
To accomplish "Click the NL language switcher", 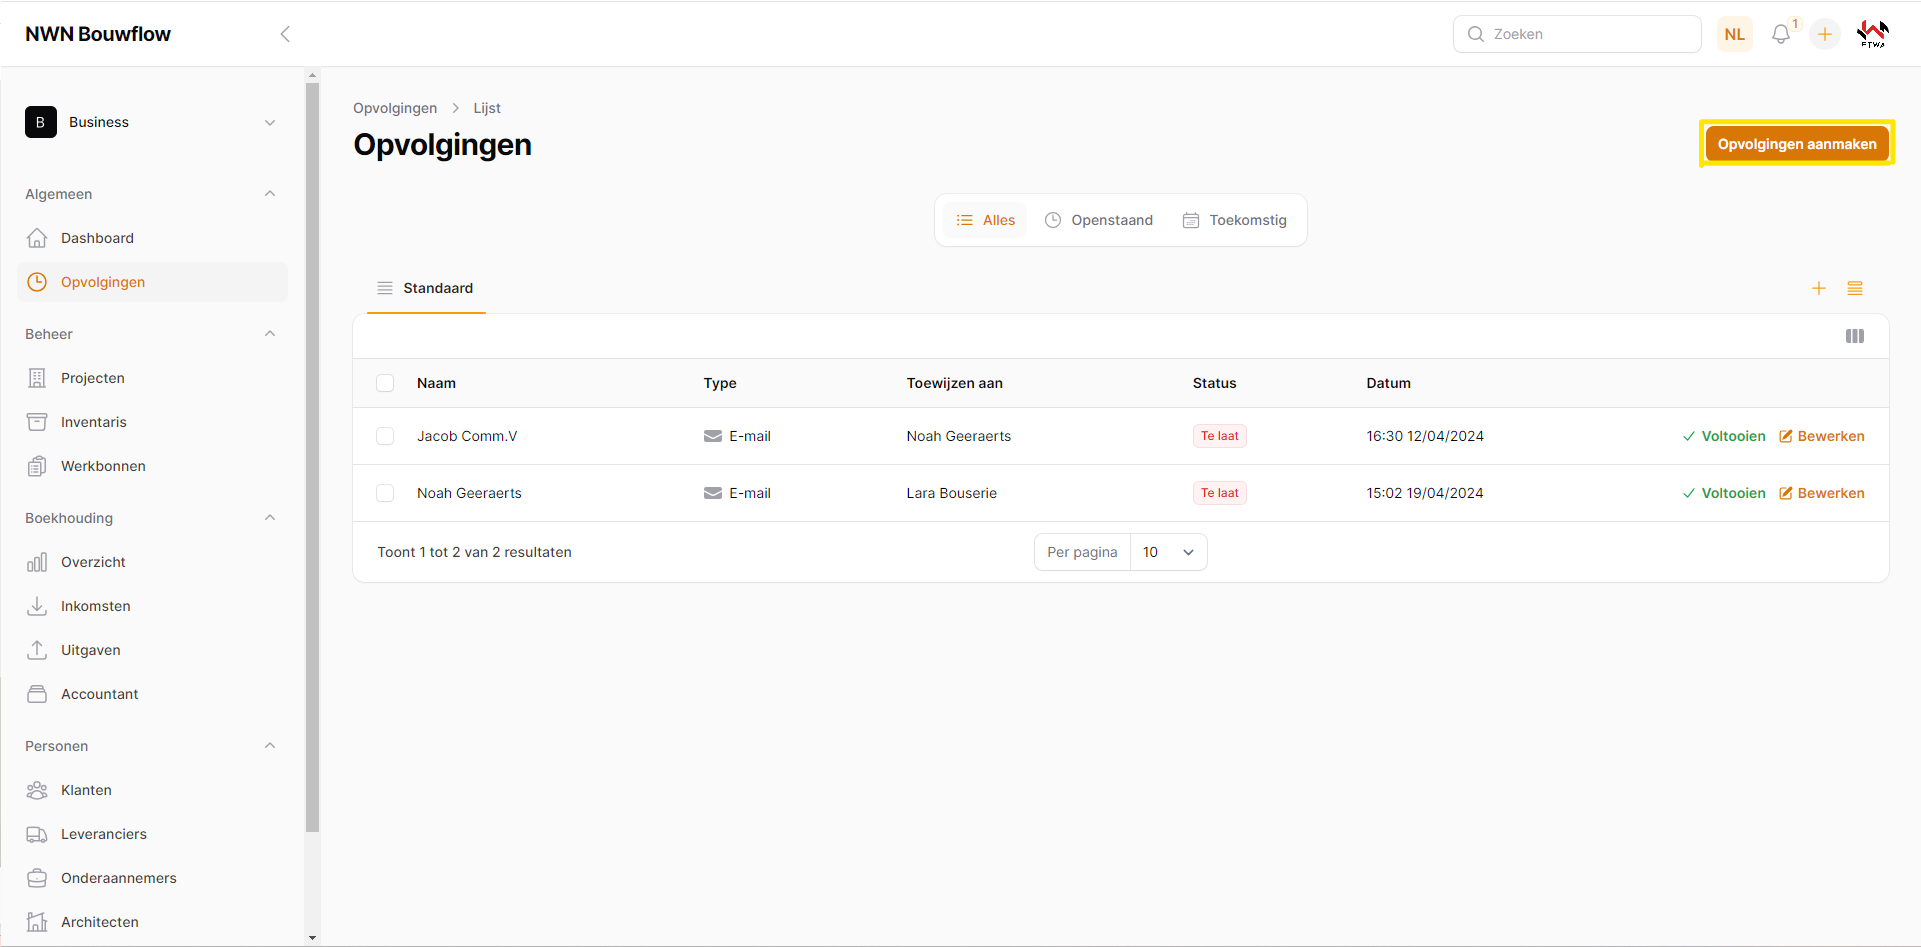I will (x=1735, y=34).
